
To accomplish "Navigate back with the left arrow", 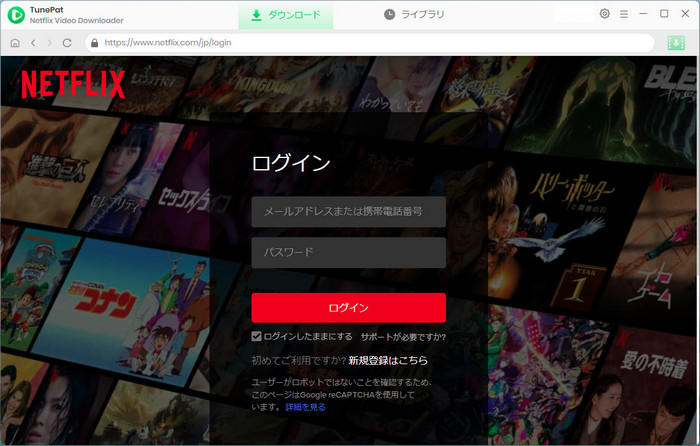I will click(32, 43).
